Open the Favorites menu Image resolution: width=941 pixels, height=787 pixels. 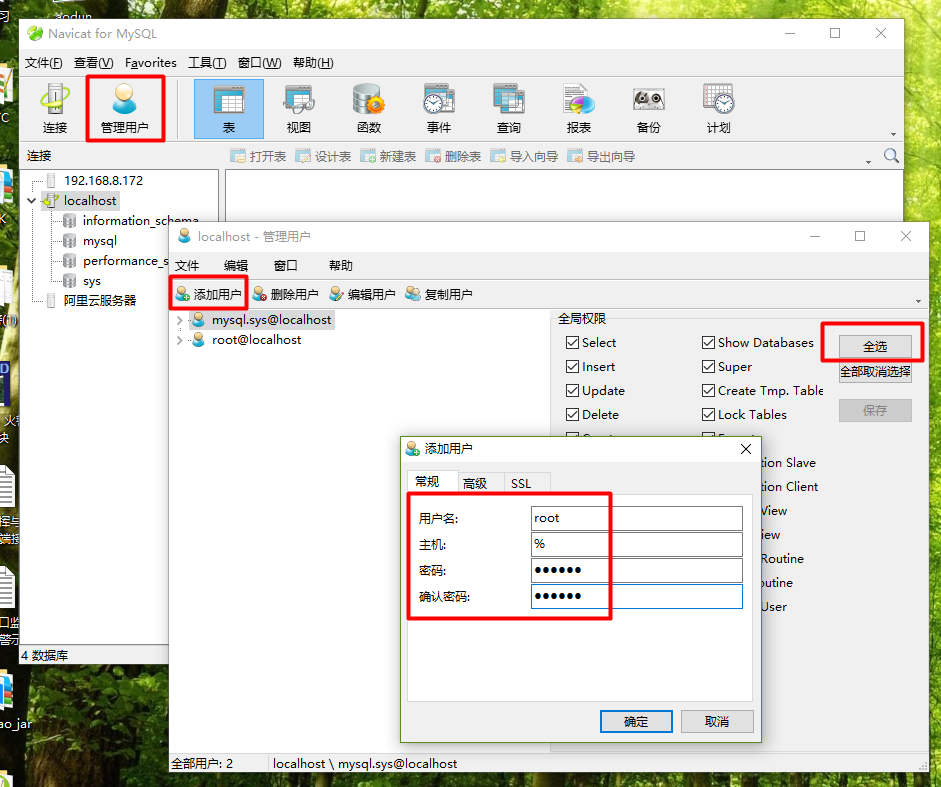151,63
